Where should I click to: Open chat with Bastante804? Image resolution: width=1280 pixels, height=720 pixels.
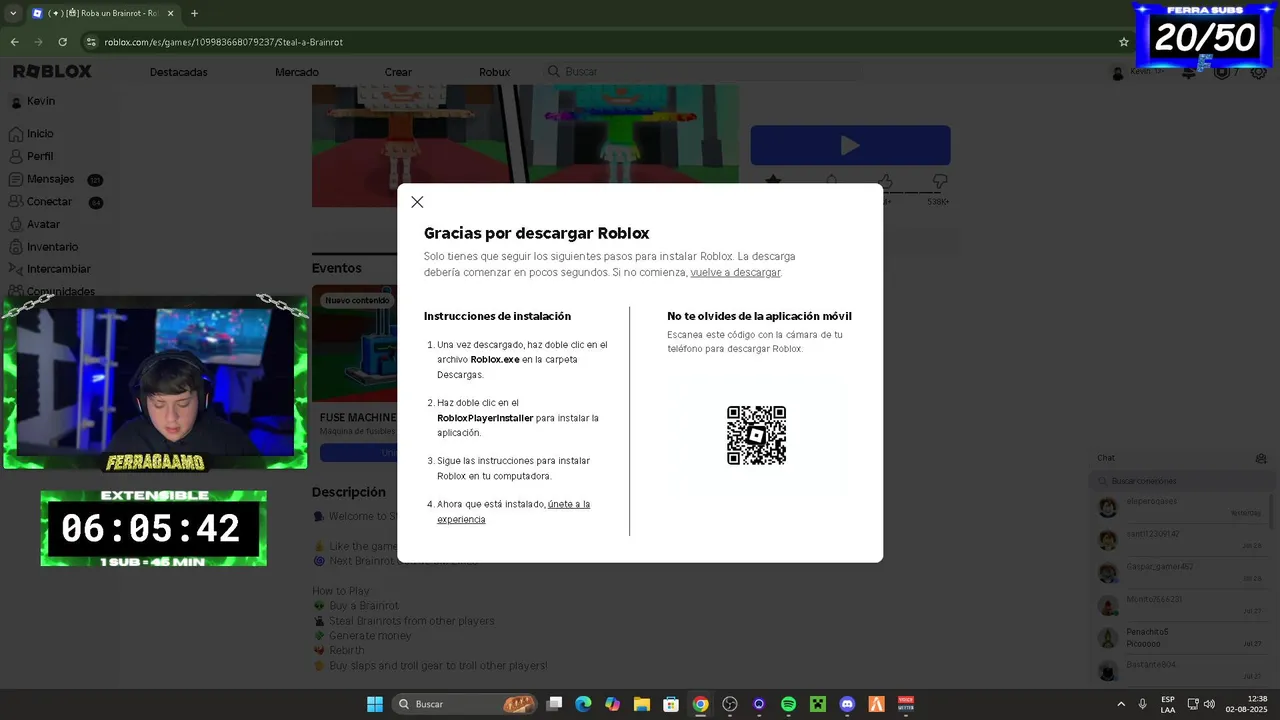coord(1180,670)
